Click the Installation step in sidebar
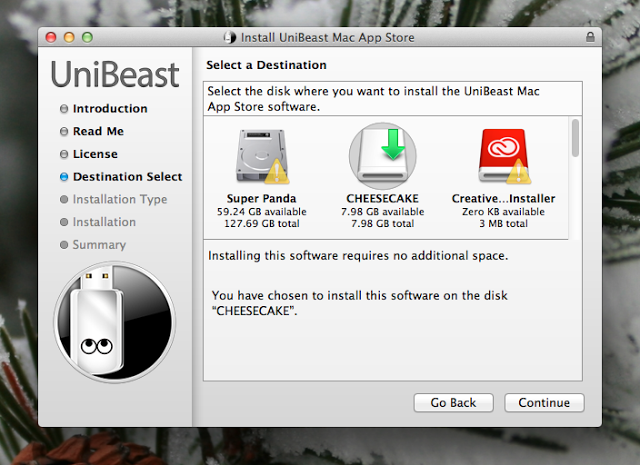Screen dimensions: 640x465 [x=104, y=222]
